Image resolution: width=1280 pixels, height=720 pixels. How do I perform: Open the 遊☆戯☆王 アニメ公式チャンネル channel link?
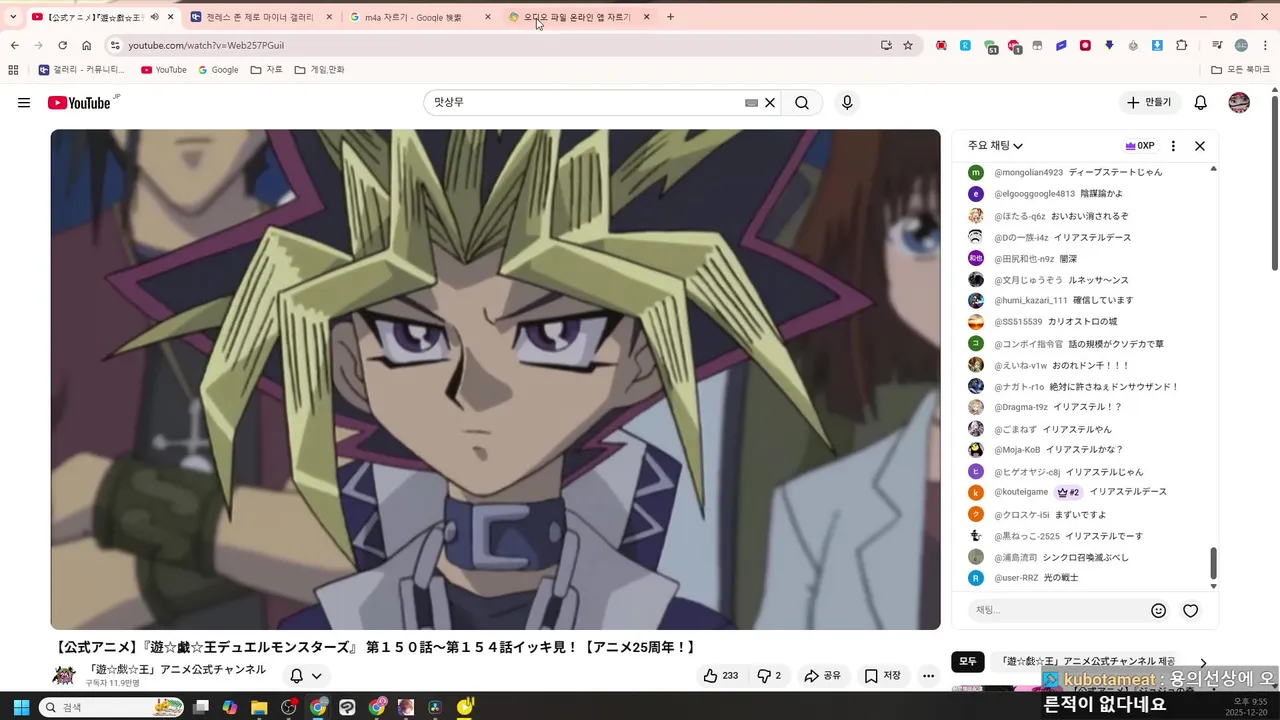tap(177, 669)
